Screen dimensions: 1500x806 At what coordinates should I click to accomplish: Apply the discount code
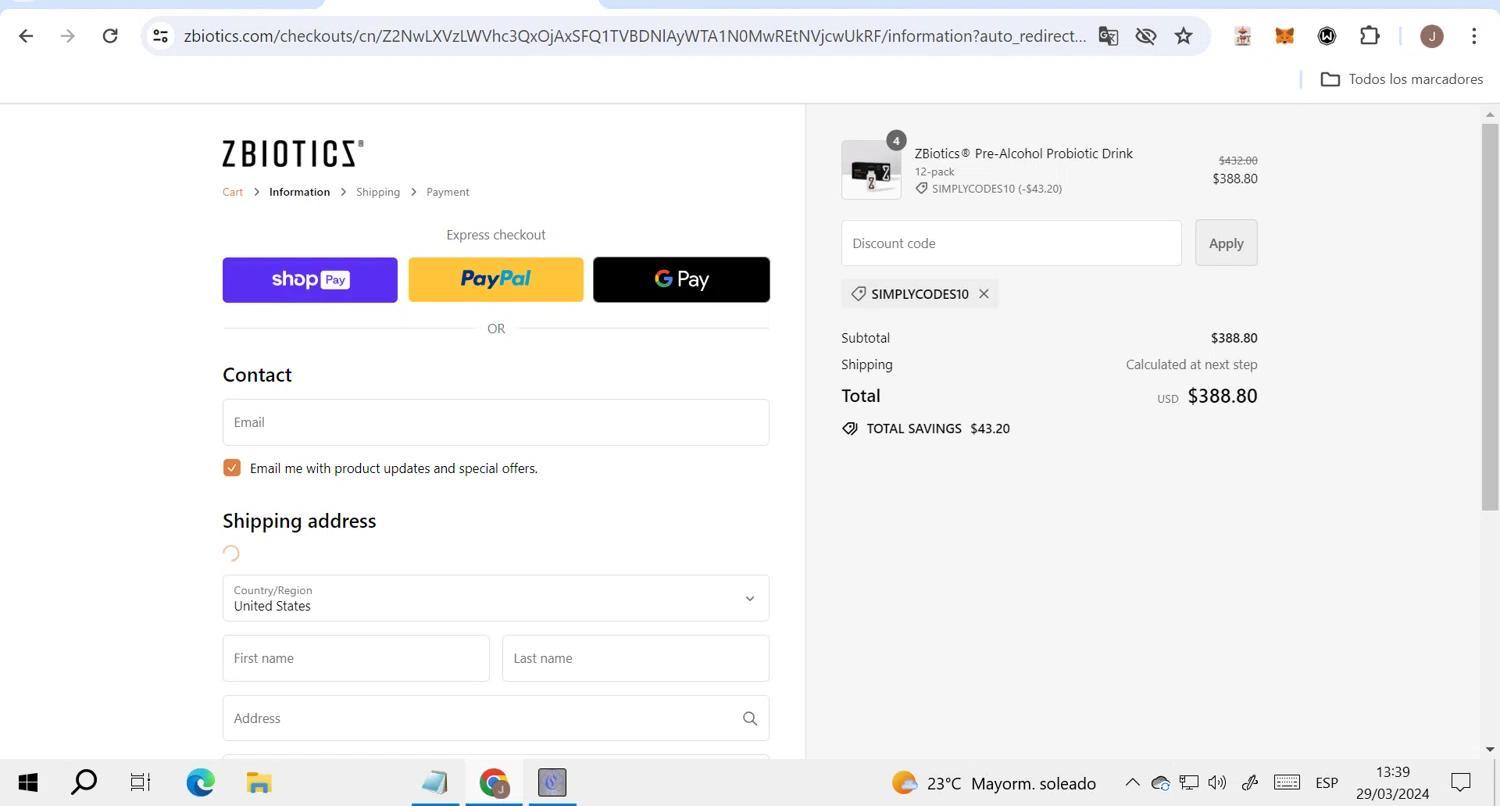click(x=1226, y=243)
